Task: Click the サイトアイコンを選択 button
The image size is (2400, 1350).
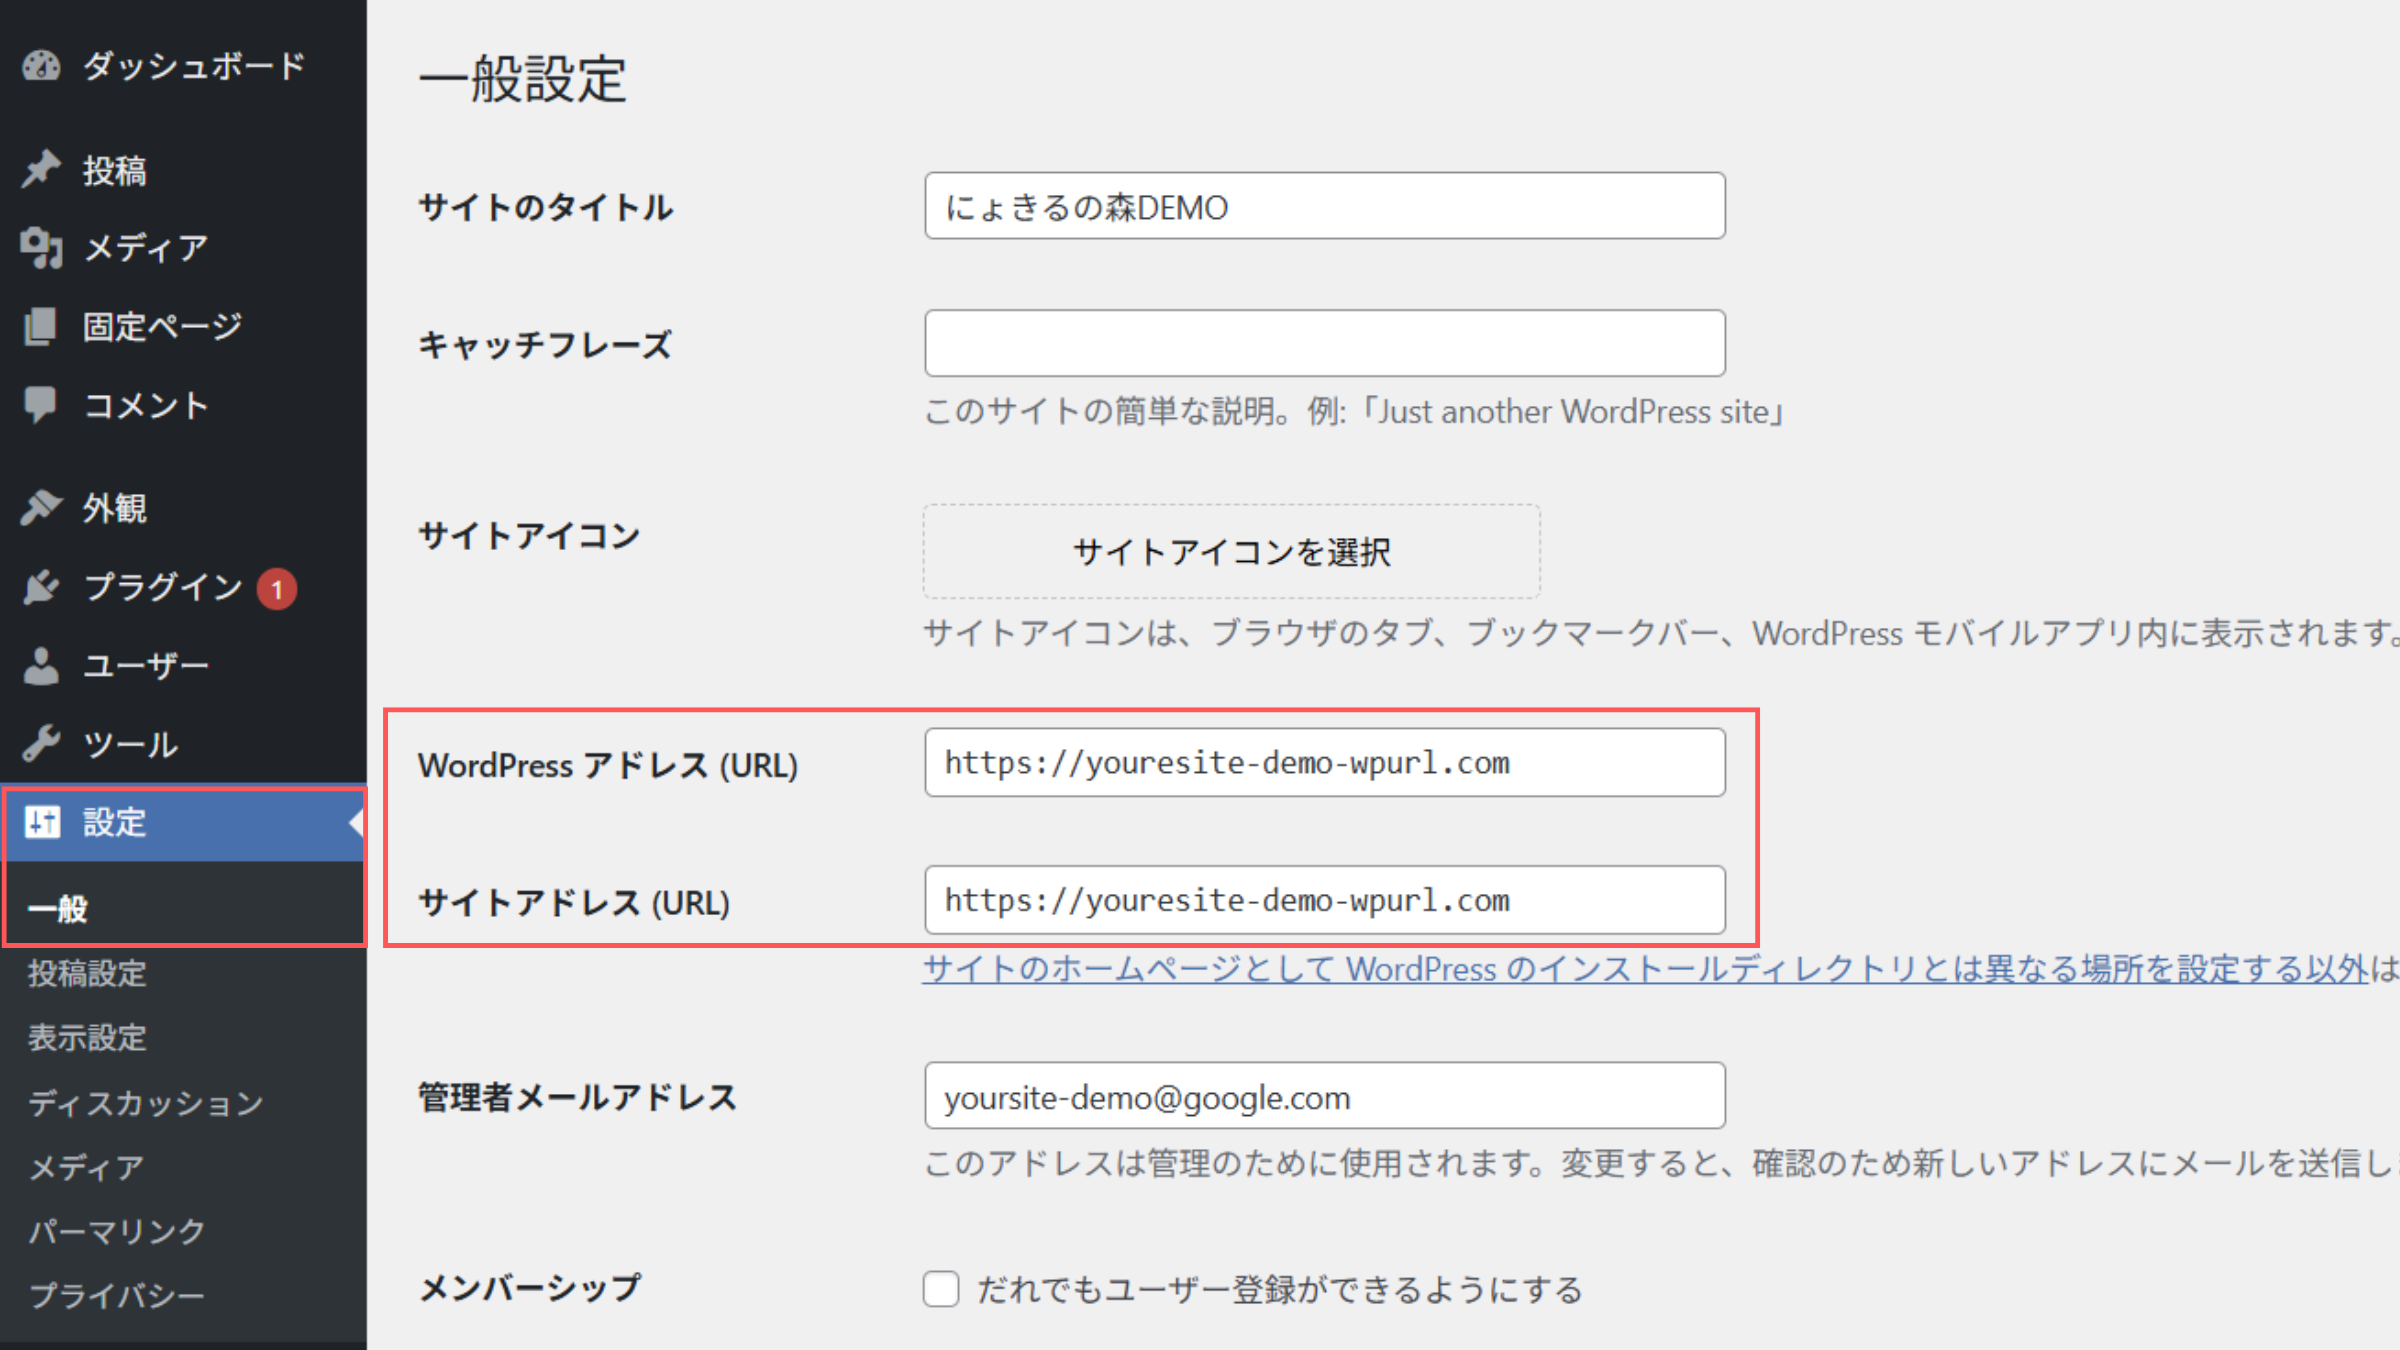Action: tap(1231, 552)
